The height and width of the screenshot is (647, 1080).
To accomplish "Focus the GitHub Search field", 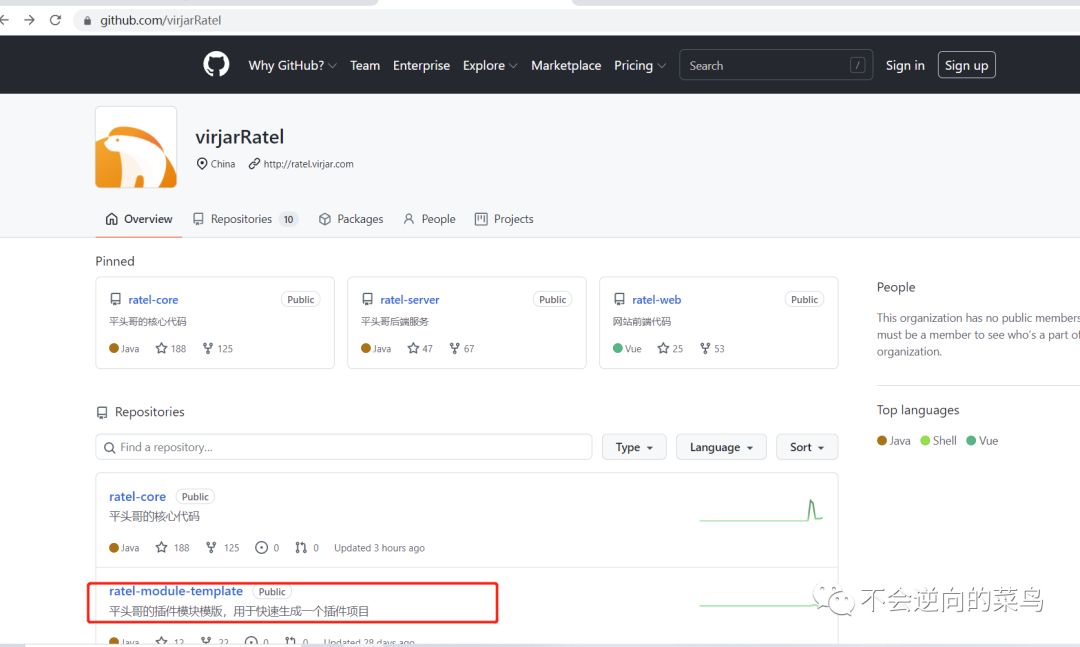I will (x=776, y=65).
